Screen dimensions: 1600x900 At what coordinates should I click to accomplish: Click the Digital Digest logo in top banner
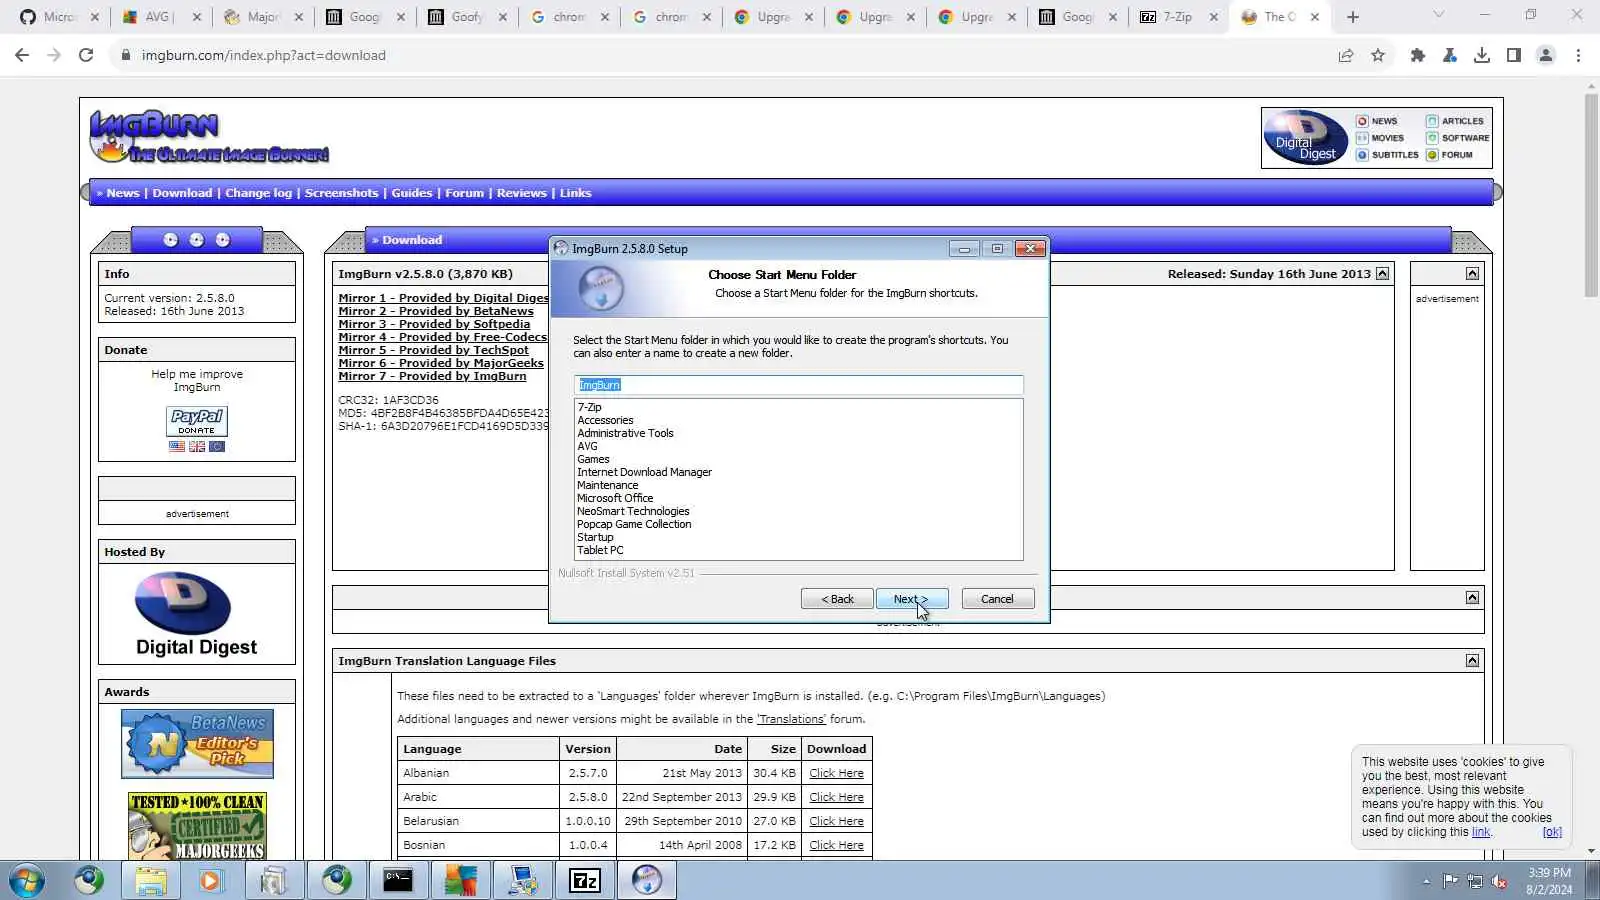[x=1306, y=138]
